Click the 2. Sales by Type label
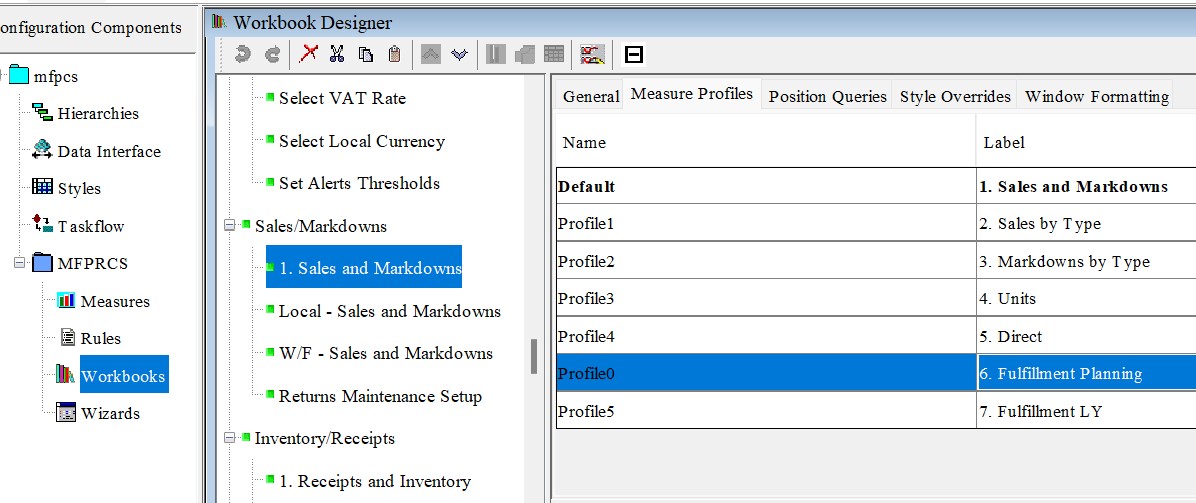The width and height of the screenshot is (1196, 503). coord(1040,224)
